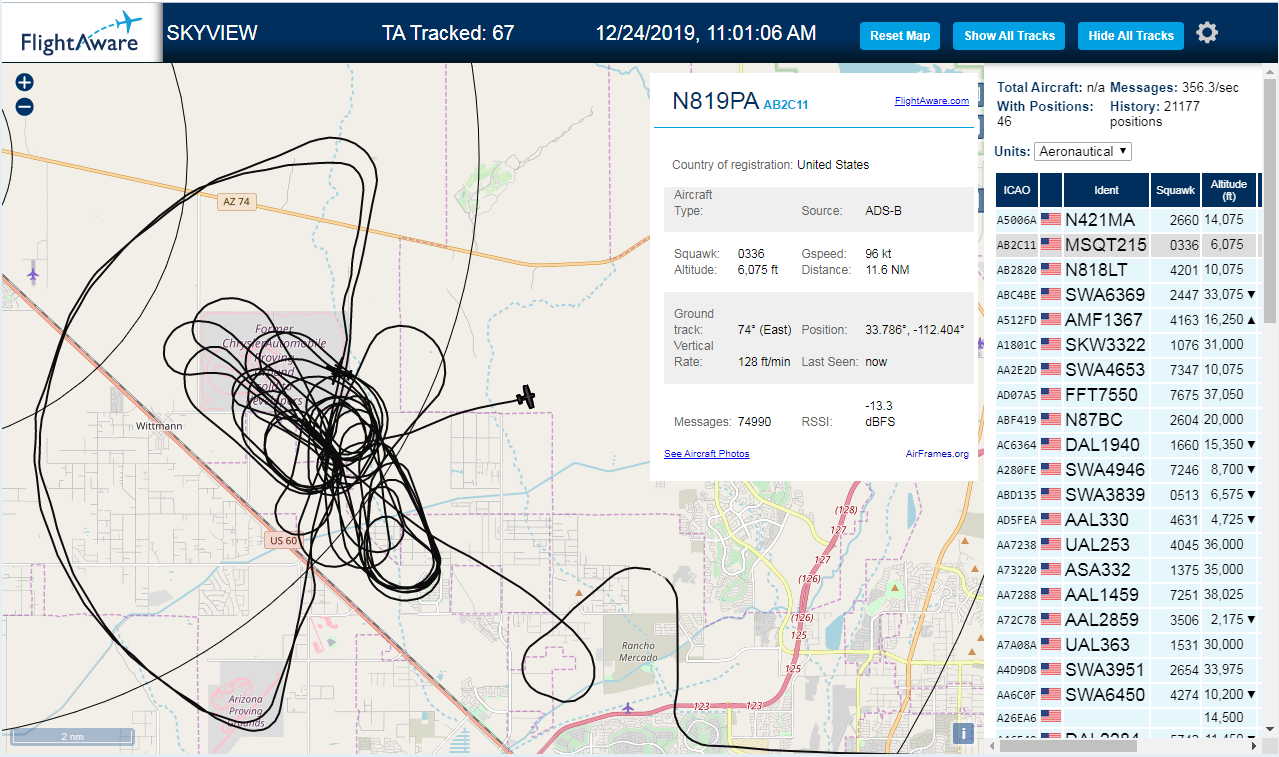The width and height of the screenshot is (1279, 757).
Task: Select the AAL2859 row
Action: point(1128,619)
